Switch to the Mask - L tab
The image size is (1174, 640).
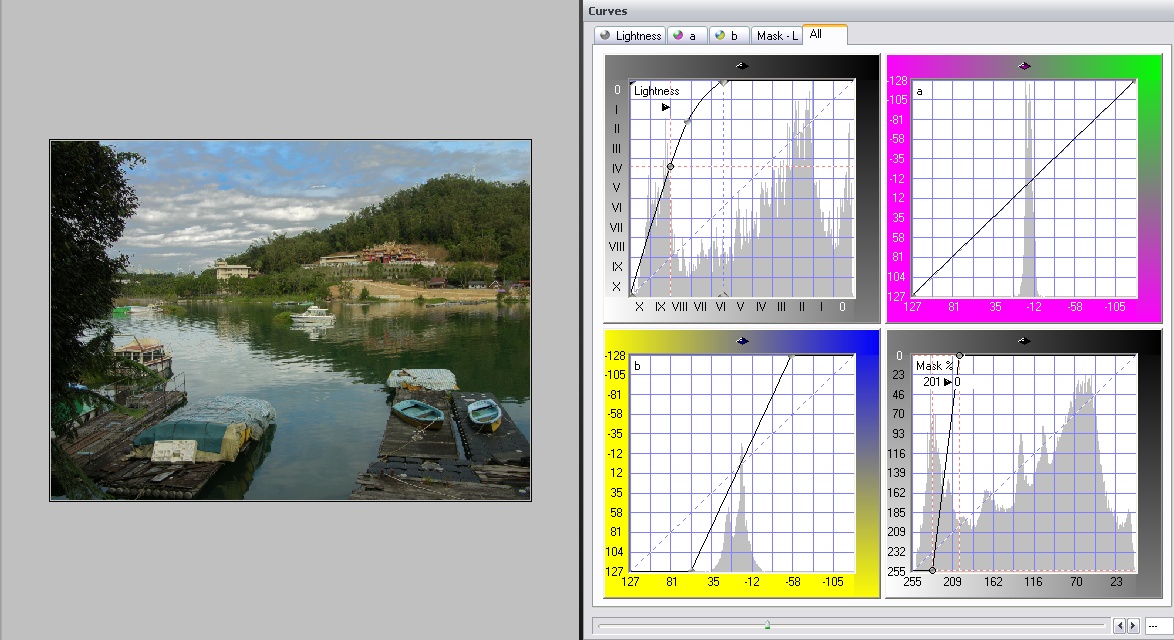pyautogui.click(x=776, y=36)
